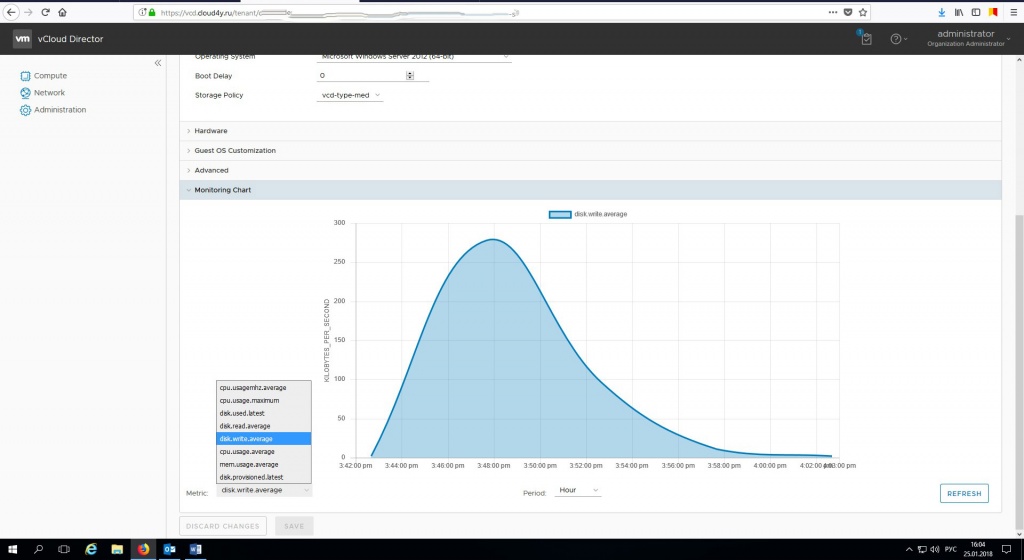Open the Period Hour dropdown
1024x560 pixels.
click(x=579, y=491)
